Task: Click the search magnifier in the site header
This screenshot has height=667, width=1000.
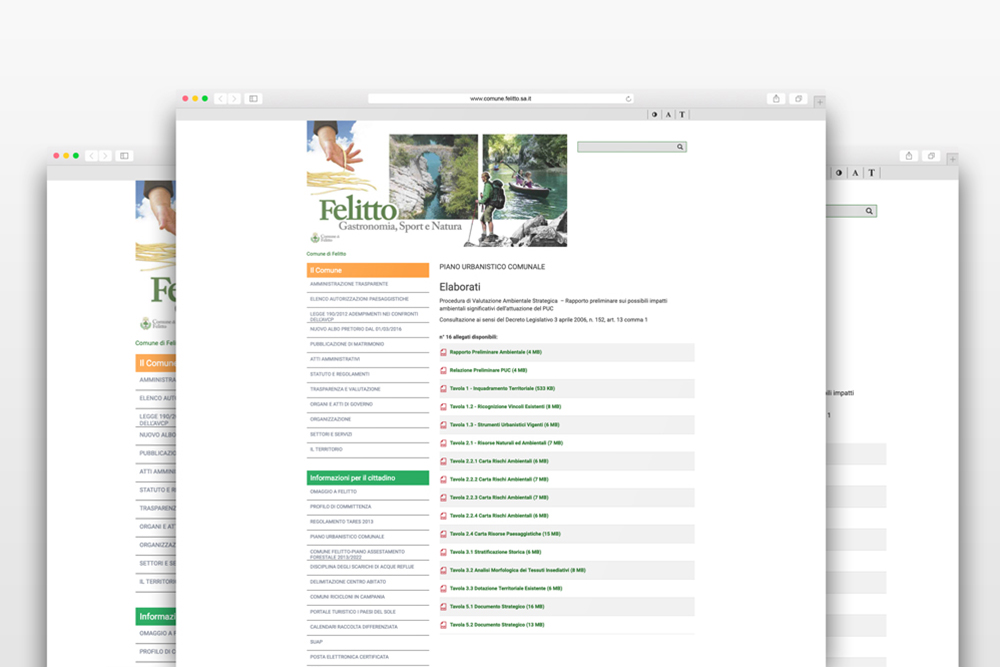Action: coord(680,147)
